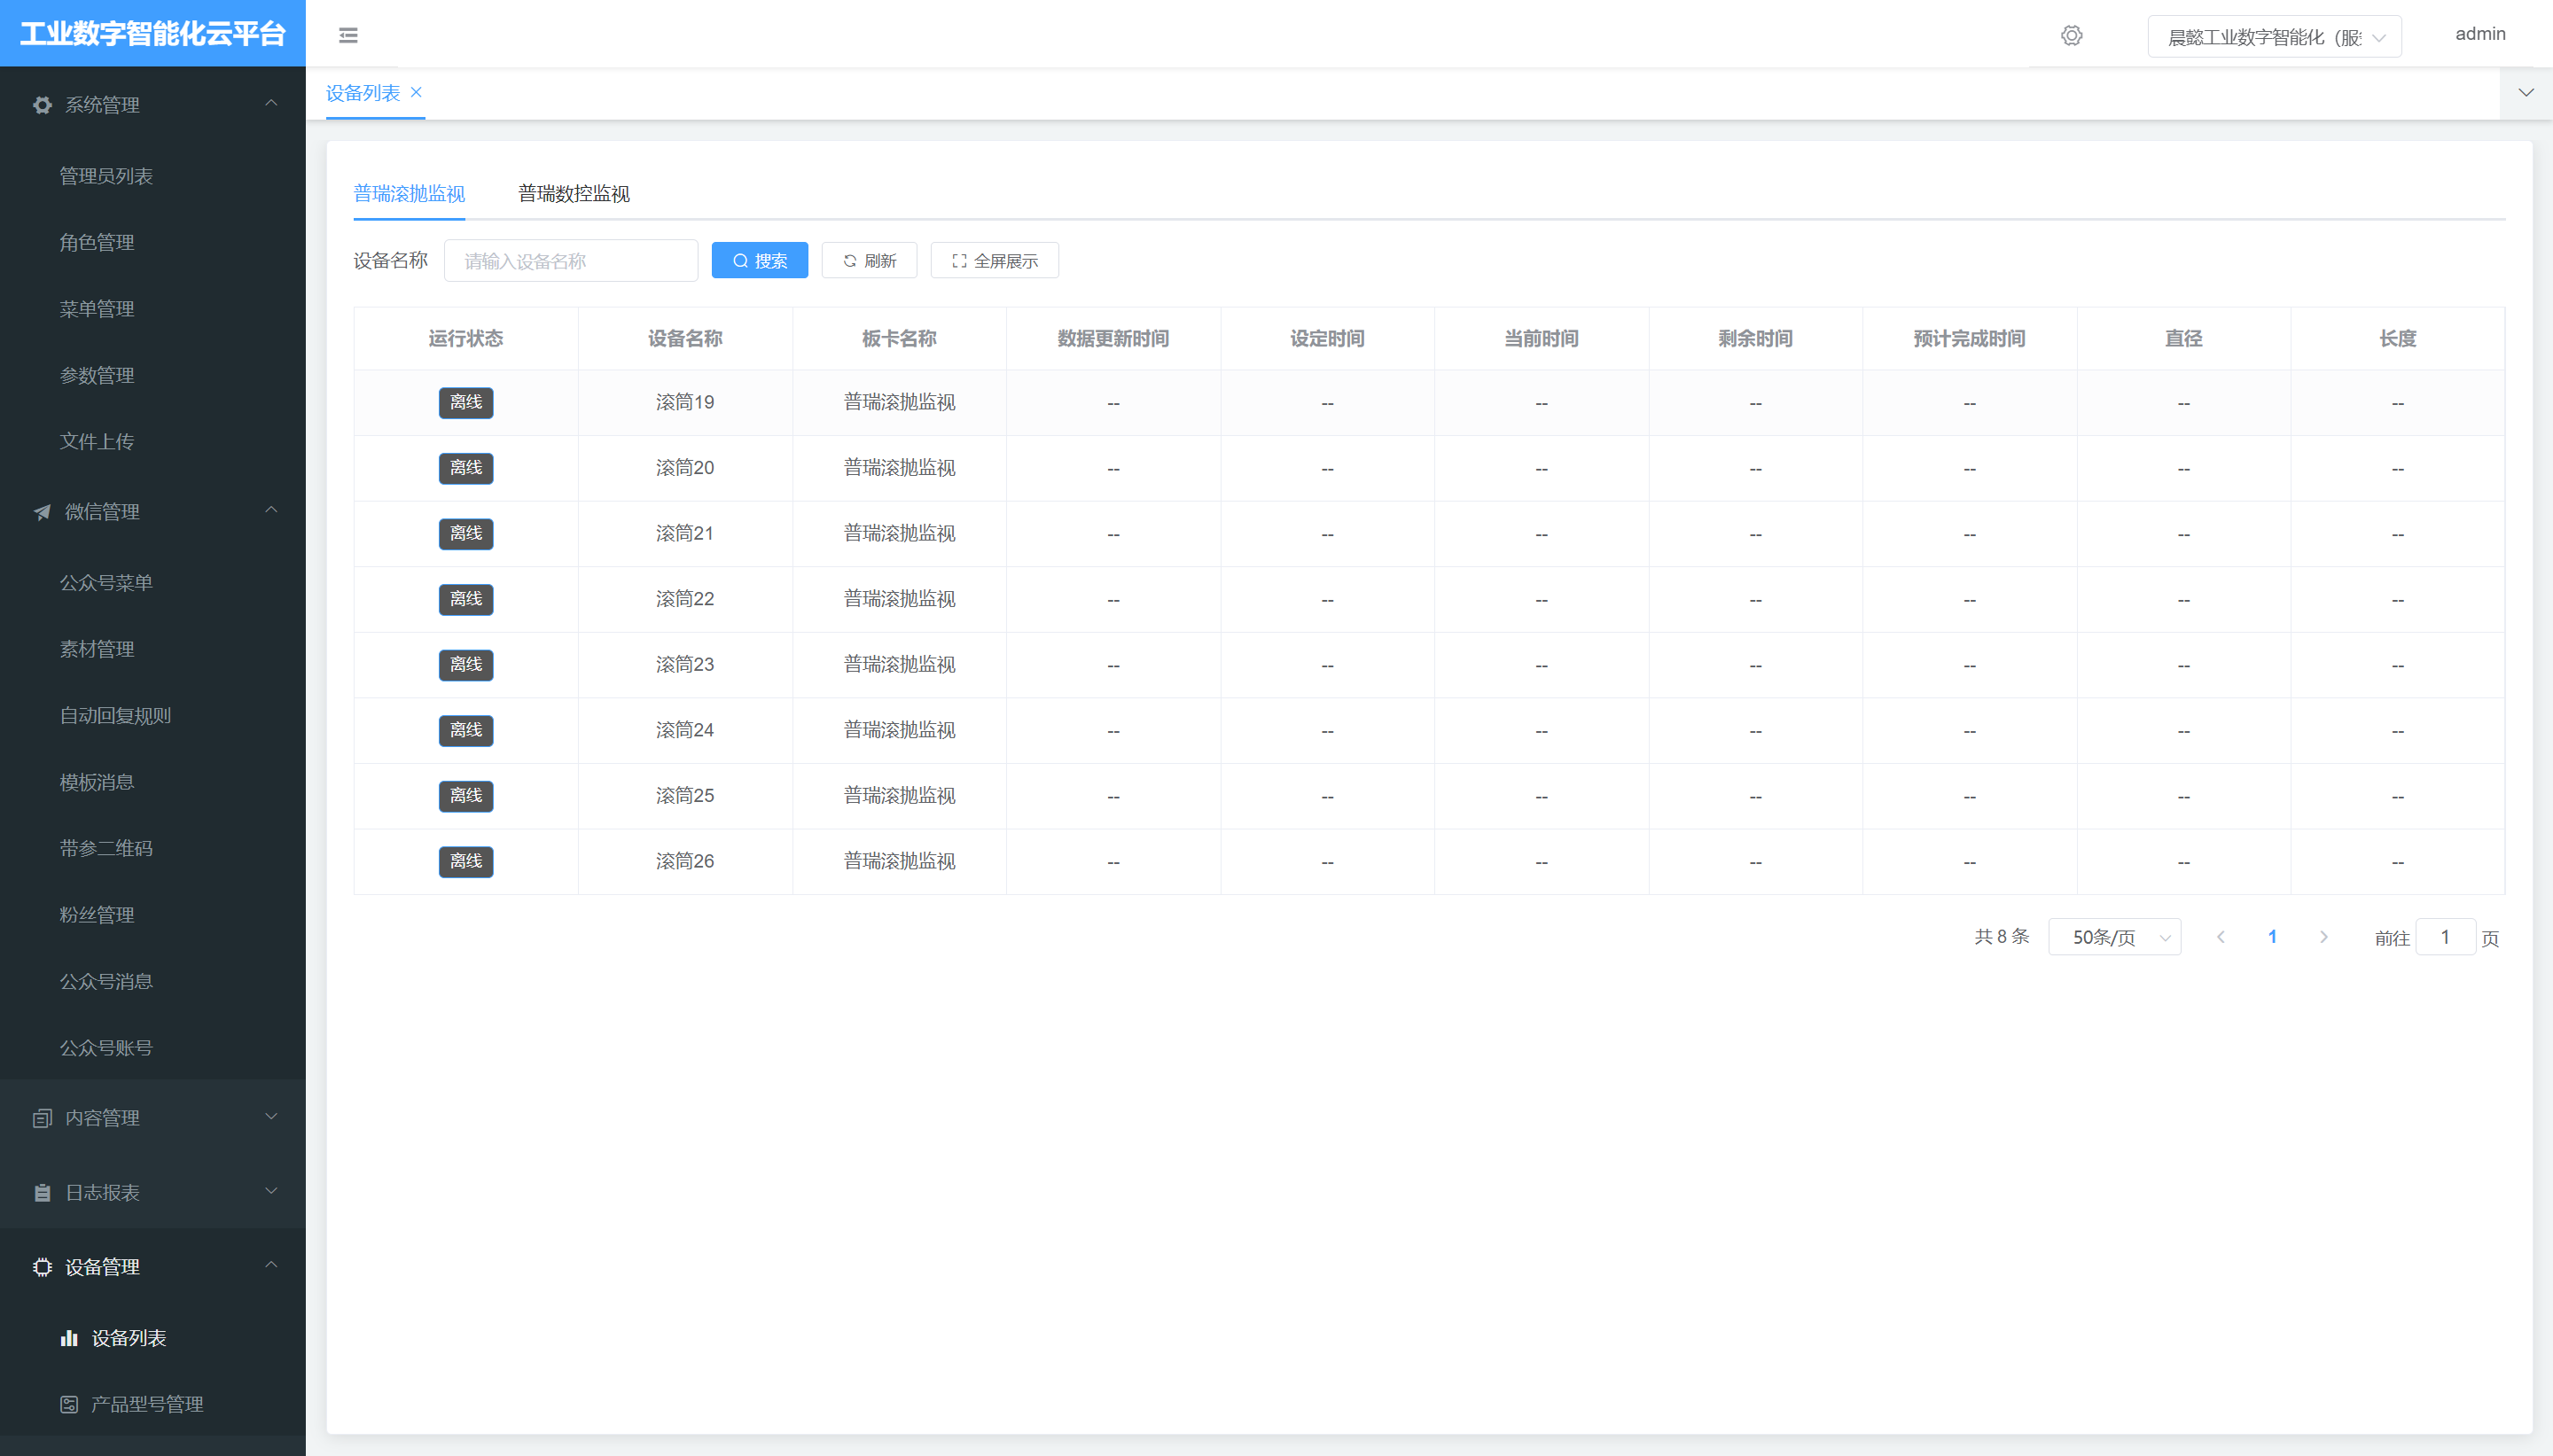Click the 滚筒24 device name cell
The width and height of the screenshot is (2553, 1456).
point(685,730)
